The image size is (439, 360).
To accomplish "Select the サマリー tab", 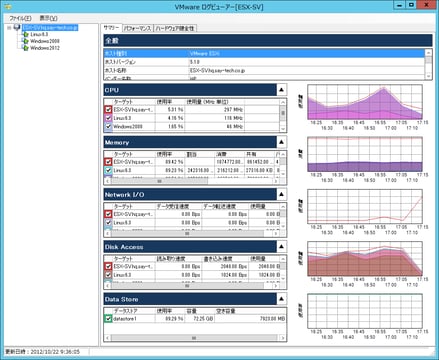I will pyautogui.click(x=111, y=28).
